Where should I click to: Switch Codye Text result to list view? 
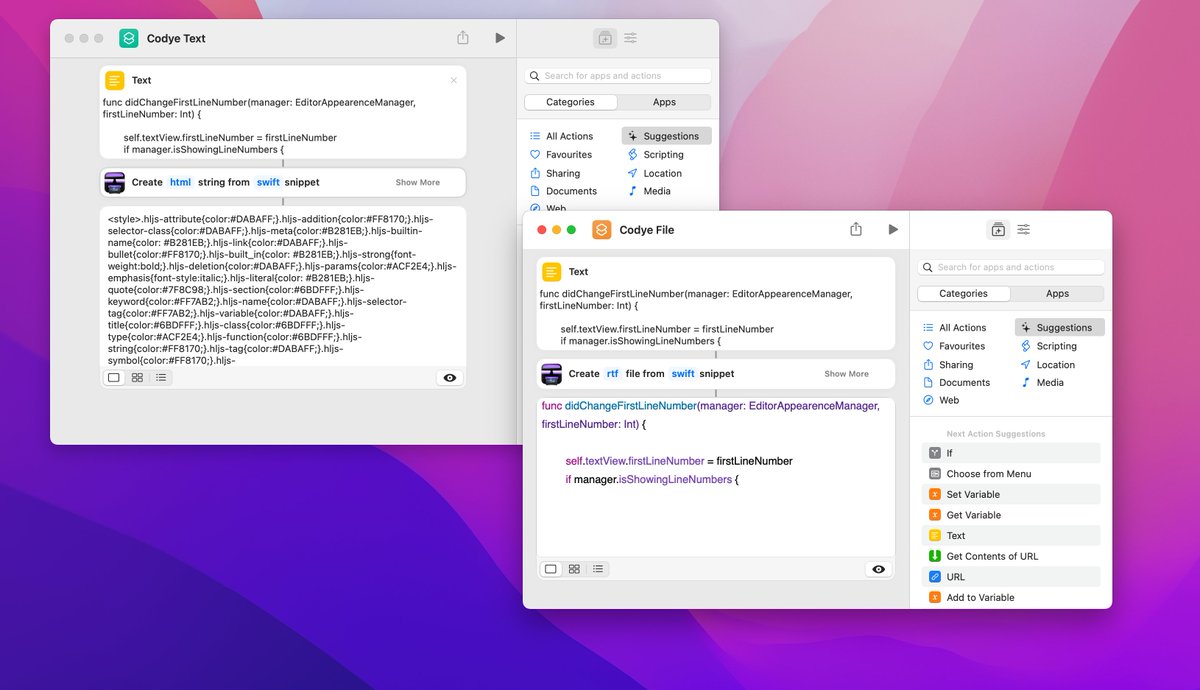click(161, 378)
